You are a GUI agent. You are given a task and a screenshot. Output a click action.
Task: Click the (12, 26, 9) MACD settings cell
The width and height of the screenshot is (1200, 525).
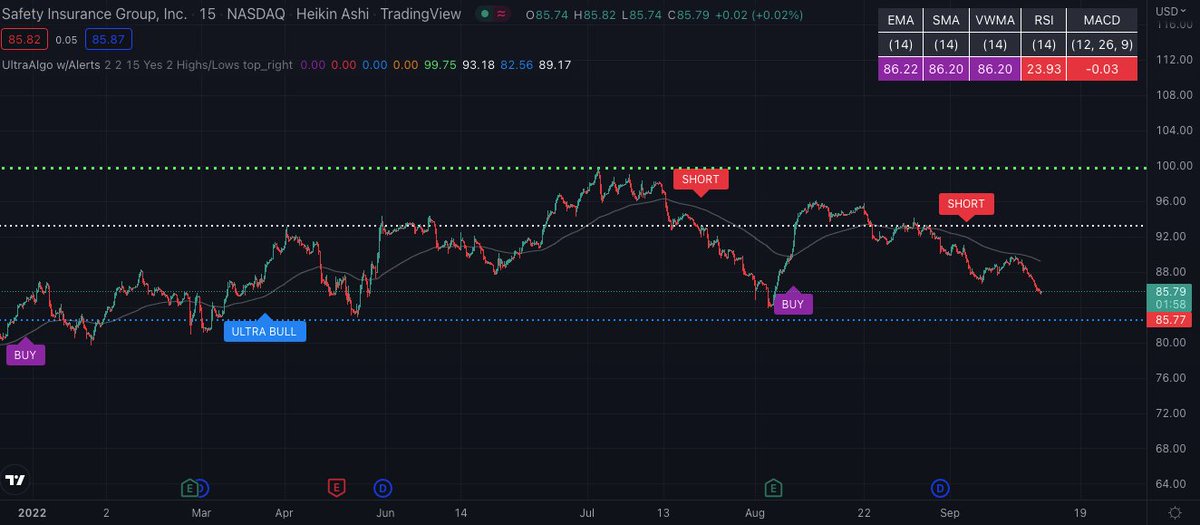tap(1101, 44)
